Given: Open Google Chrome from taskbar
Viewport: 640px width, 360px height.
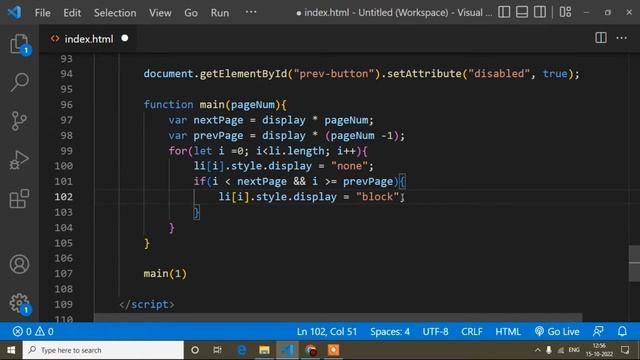Looking at the screenshot, I should 310,350.
